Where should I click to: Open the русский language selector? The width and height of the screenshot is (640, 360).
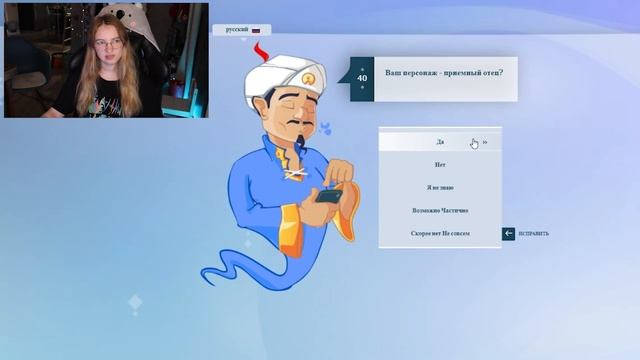click(x=242, y=30)
